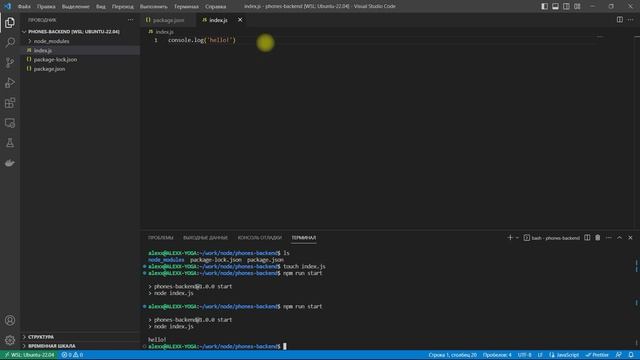Screen dimensions: 640x360
Task: Kill terminal with the trash icon
Action: (598, 238)
